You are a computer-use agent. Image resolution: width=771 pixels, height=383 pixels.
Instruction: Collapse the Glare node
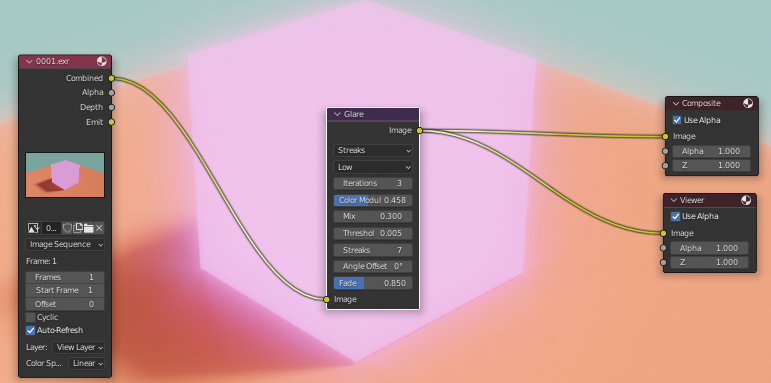click(337, 114)
